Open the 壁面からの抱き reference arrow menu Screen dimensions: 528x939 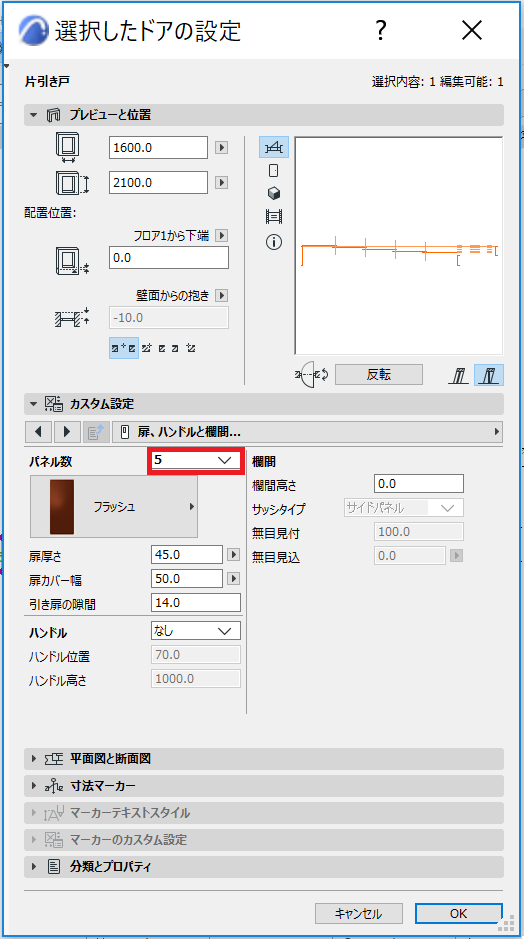click(x=221, y=295)
